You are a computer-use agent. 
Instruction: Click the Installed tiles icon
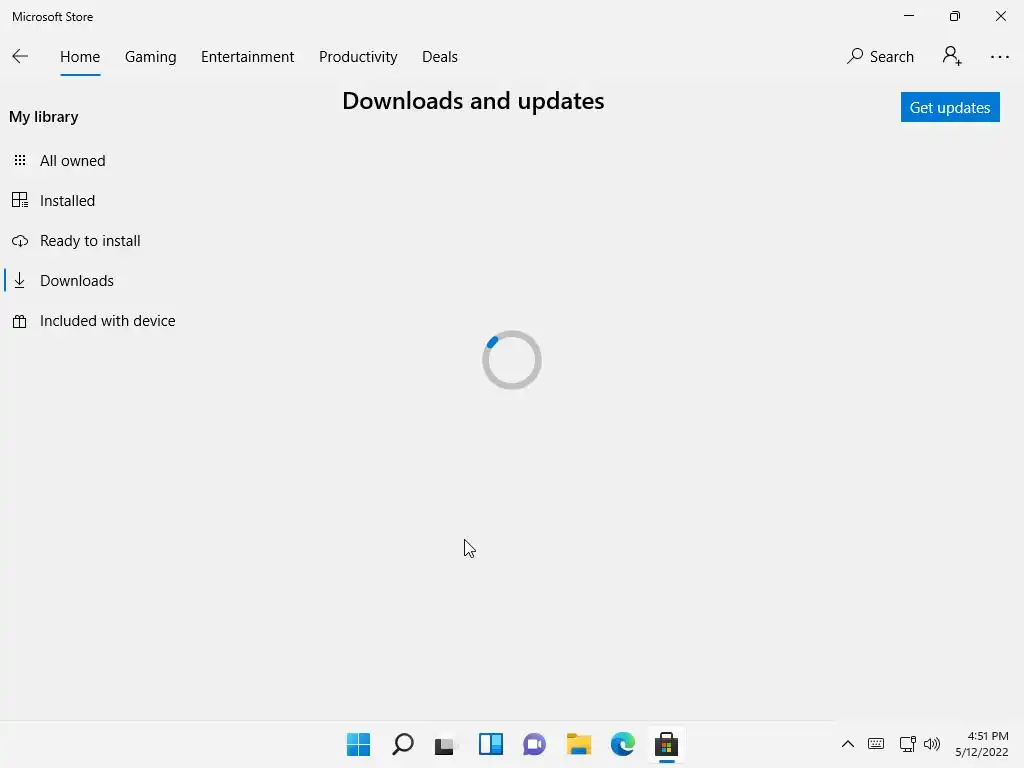[x=20, y=200]
